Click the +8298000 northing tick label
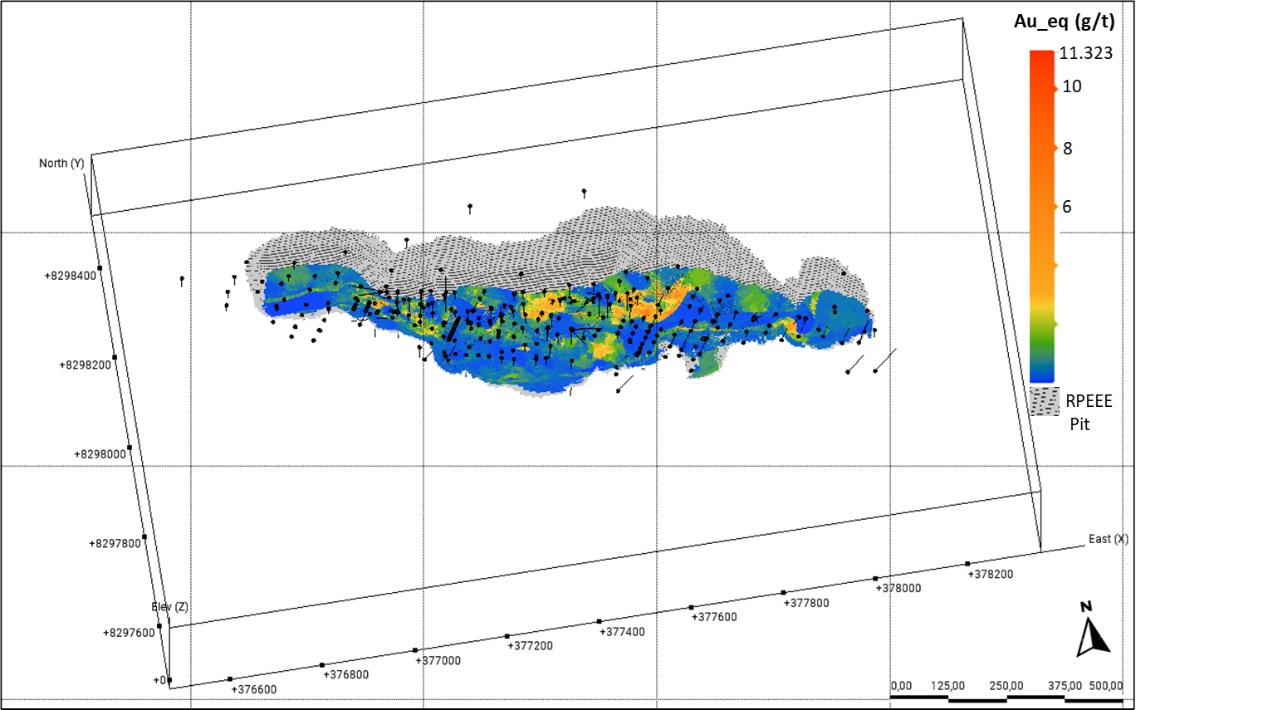1263x710 pixels. 99,454
